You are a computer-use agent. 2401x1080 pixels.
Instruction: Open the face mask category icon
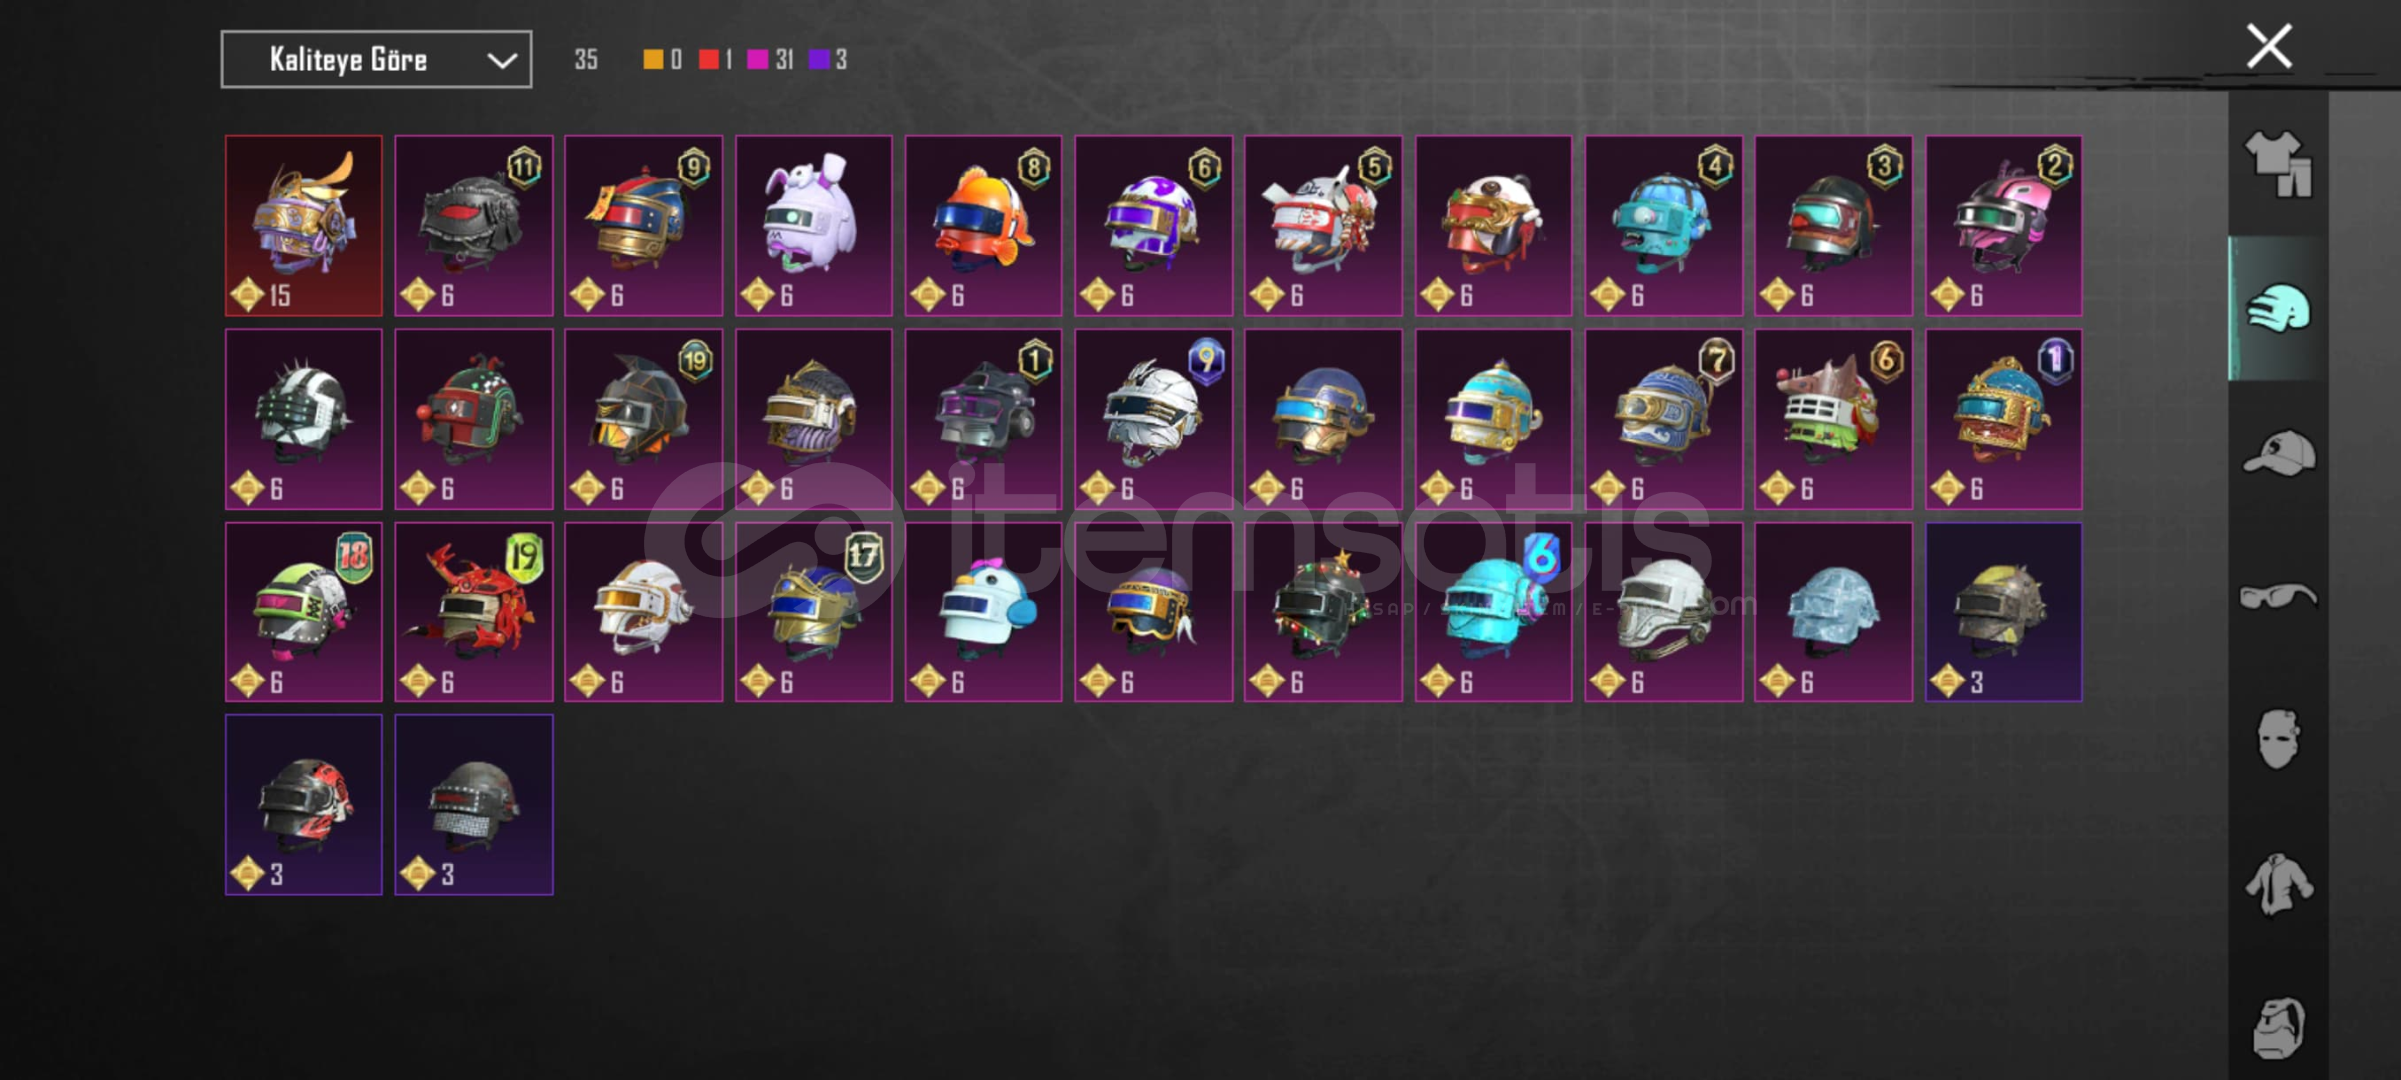click(x=2278, y=740)
